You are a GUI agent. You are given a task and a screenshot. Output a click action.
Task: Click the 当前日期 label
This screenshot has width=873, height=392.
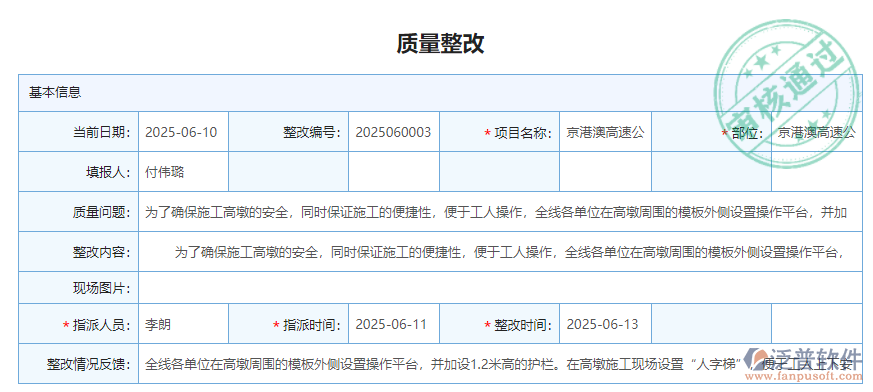(101, 133)
